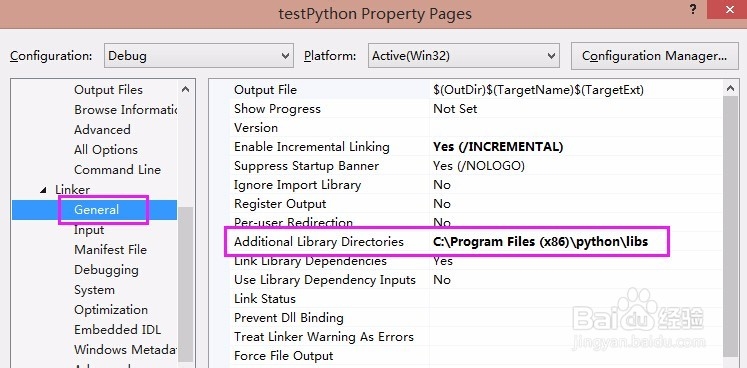Select the Linker tree node
747x368 pixels.
tap(72, 190)
